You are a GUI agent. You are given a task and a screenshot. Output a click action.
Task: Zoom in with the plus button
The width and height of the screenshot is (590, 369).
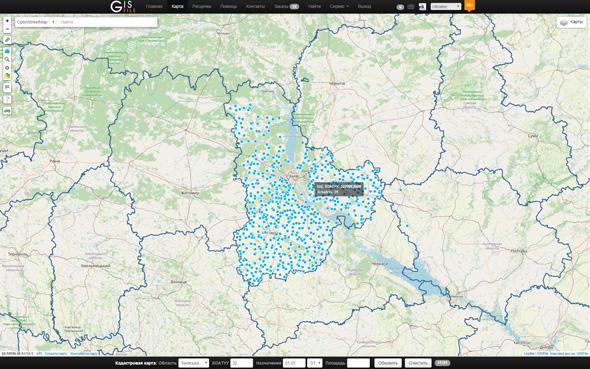click(x=7, y=21)
